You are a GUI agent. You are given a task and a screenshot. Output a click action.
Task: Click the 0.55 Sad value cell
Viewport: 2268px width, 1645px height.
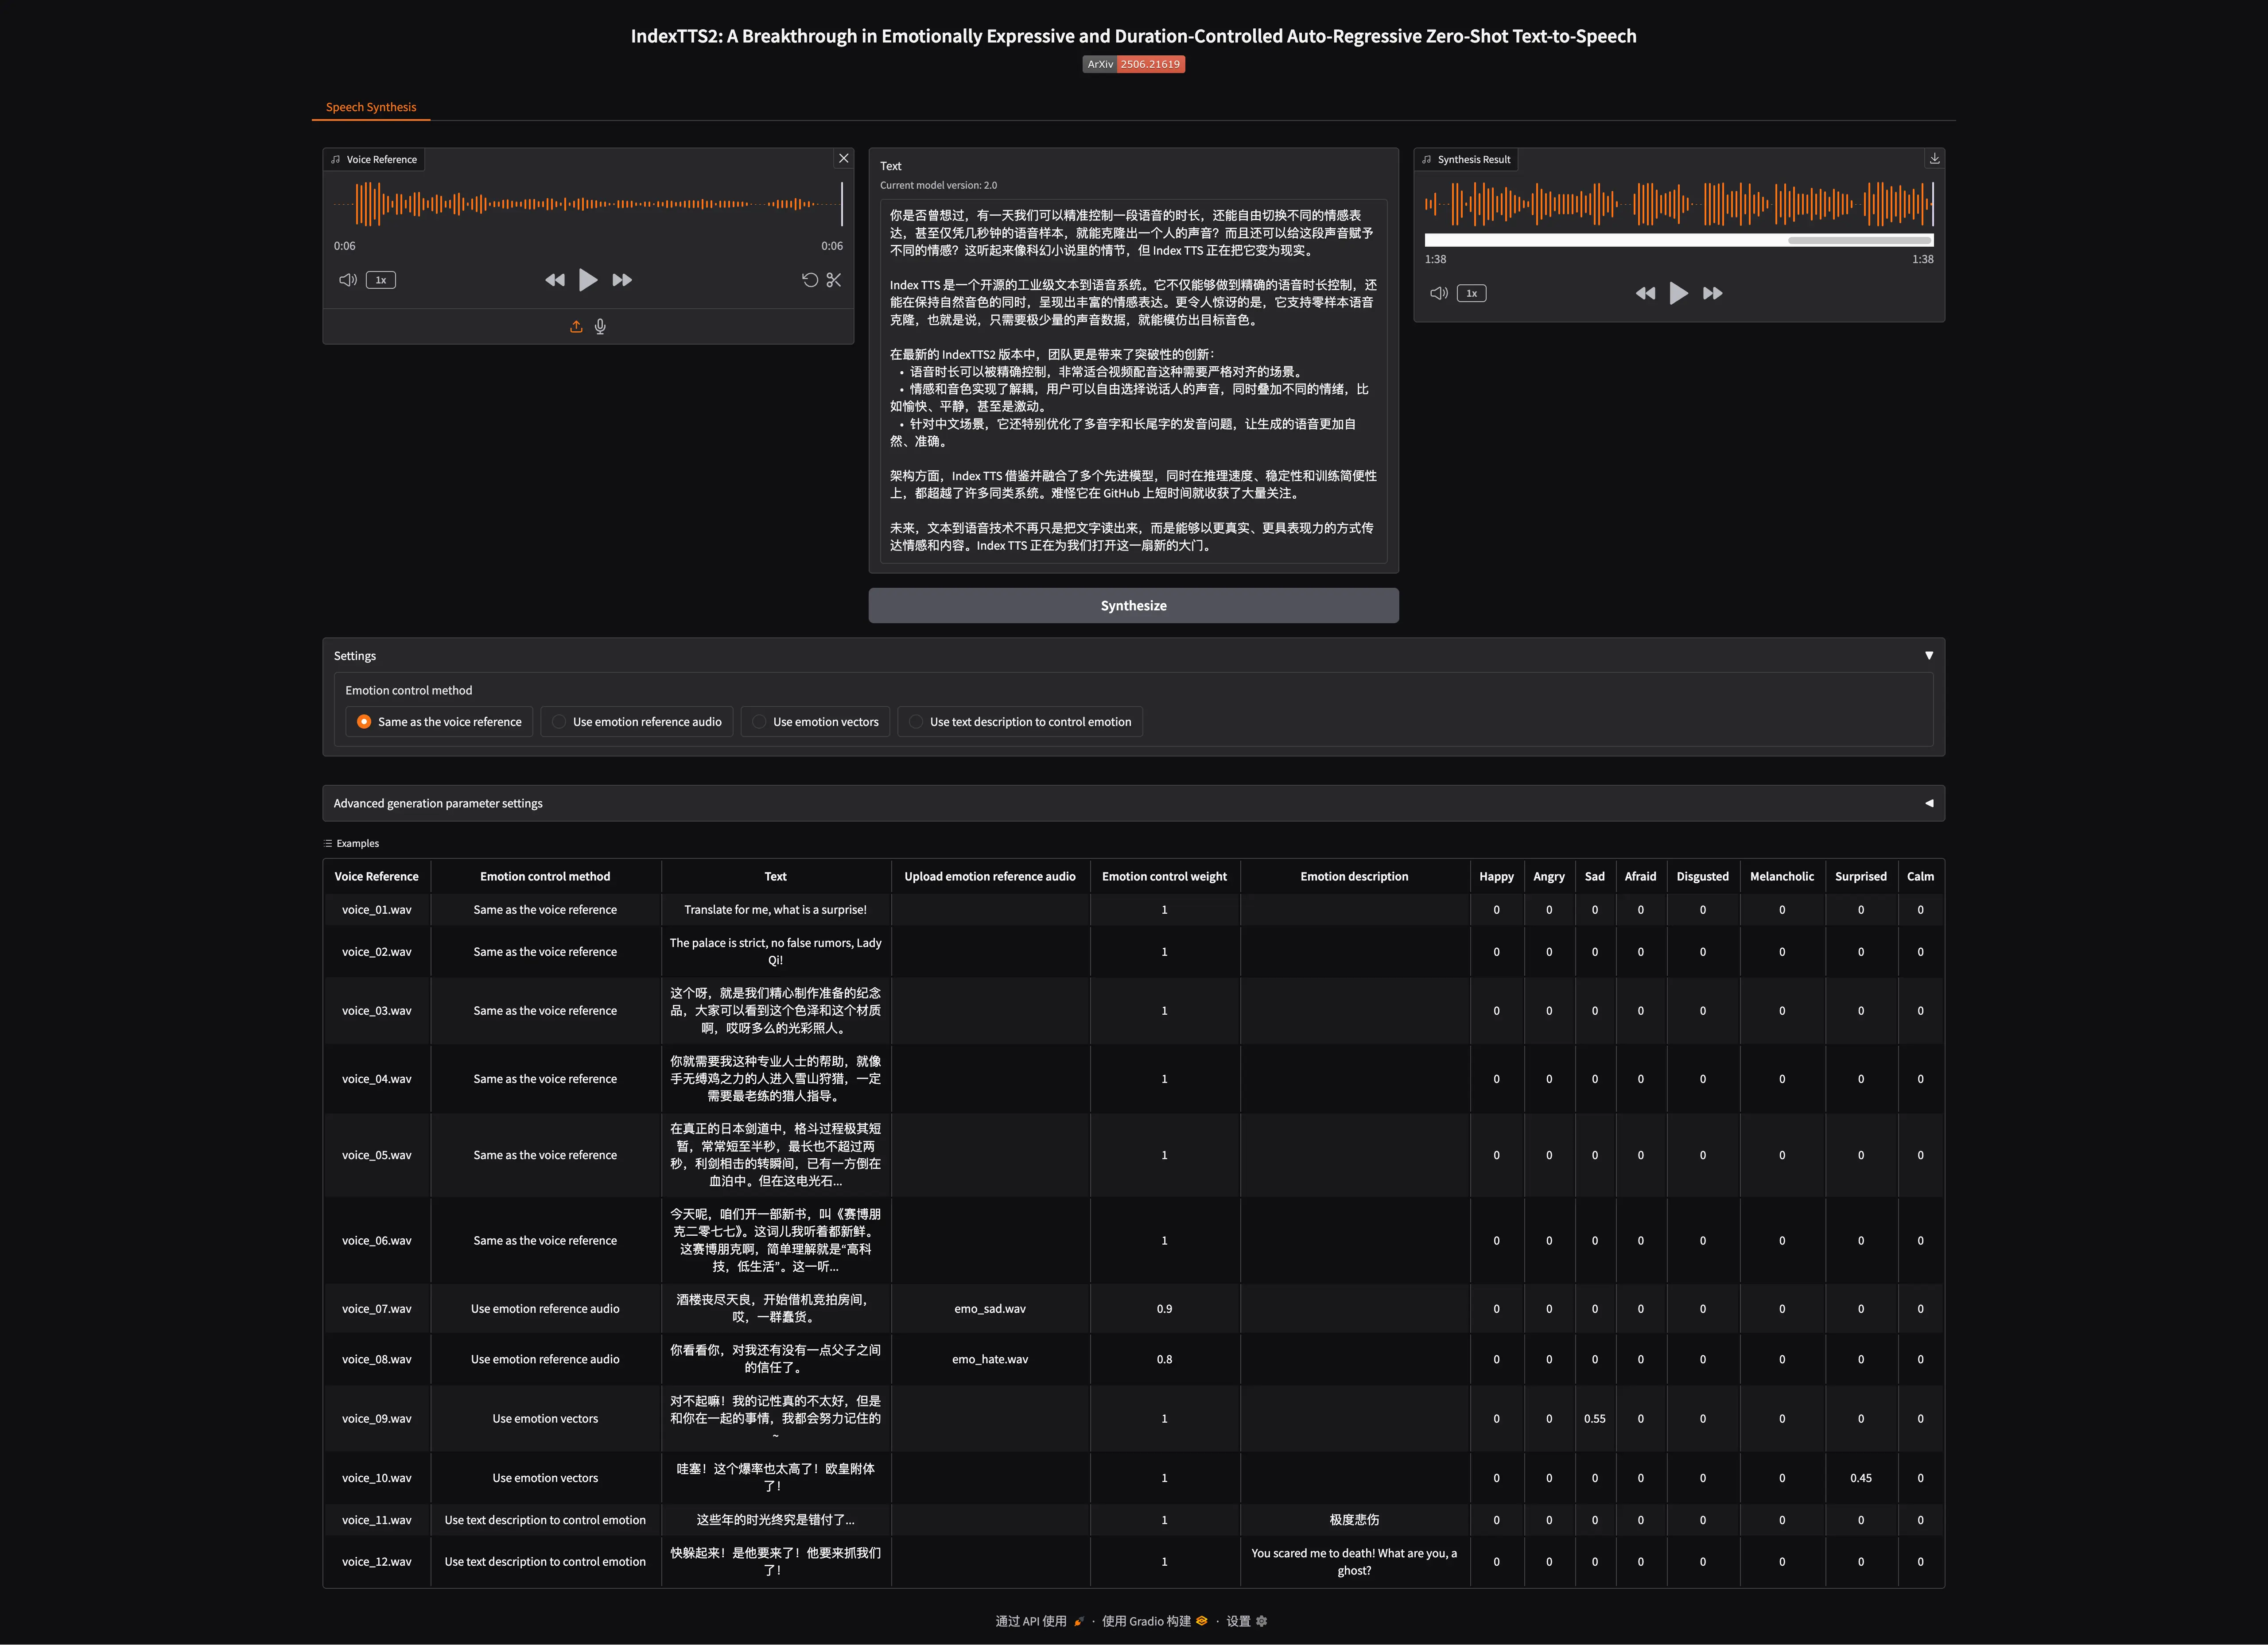tap(1595, 1419)
